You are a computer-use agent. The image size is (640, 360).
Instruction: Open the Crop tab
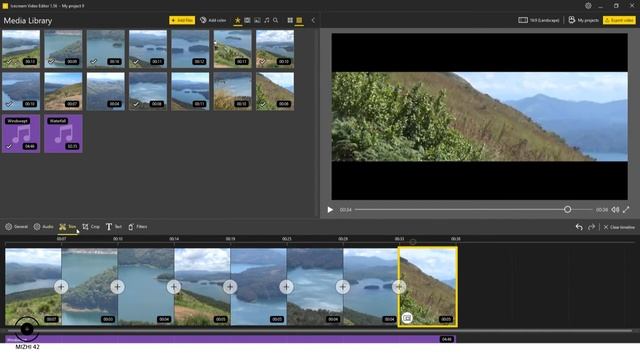(x=91, y=227)
